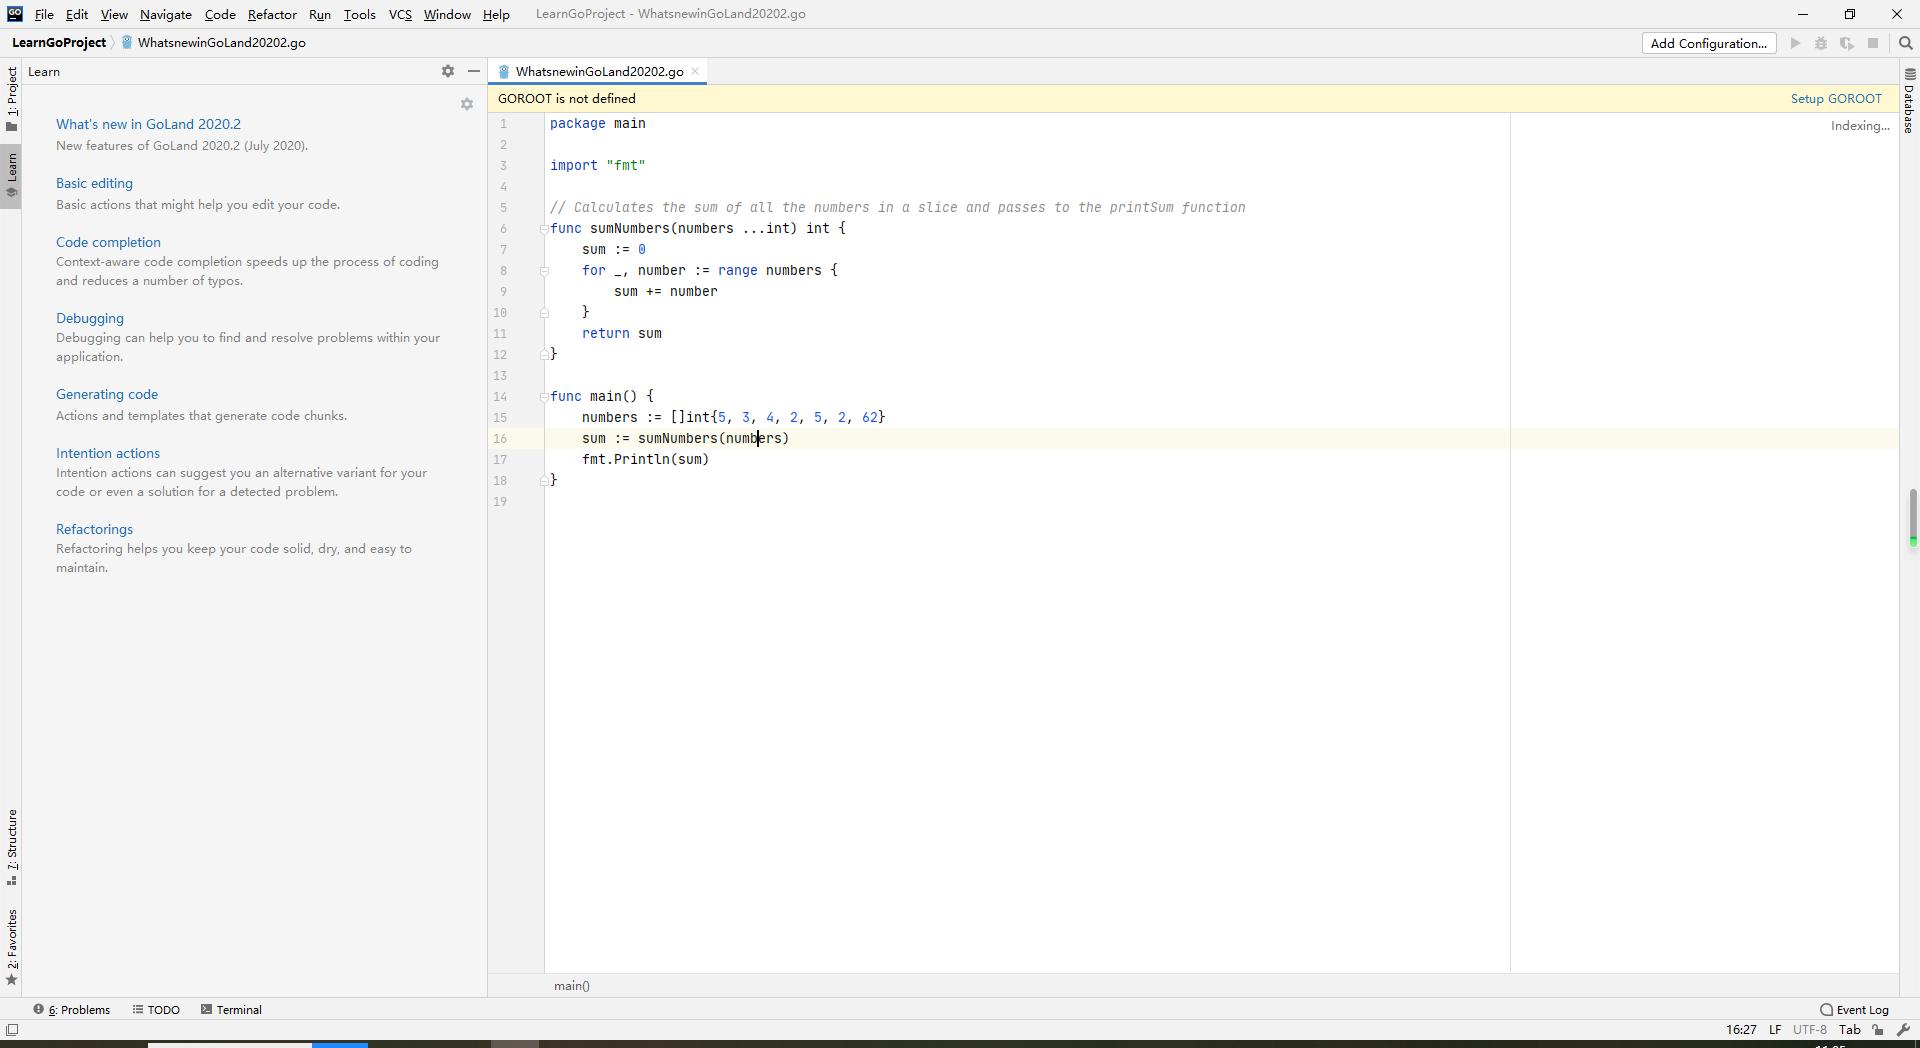Click the GoLand logo in title bar
This screenshot has width=1920, height=1048.
(x=14, y=14)
